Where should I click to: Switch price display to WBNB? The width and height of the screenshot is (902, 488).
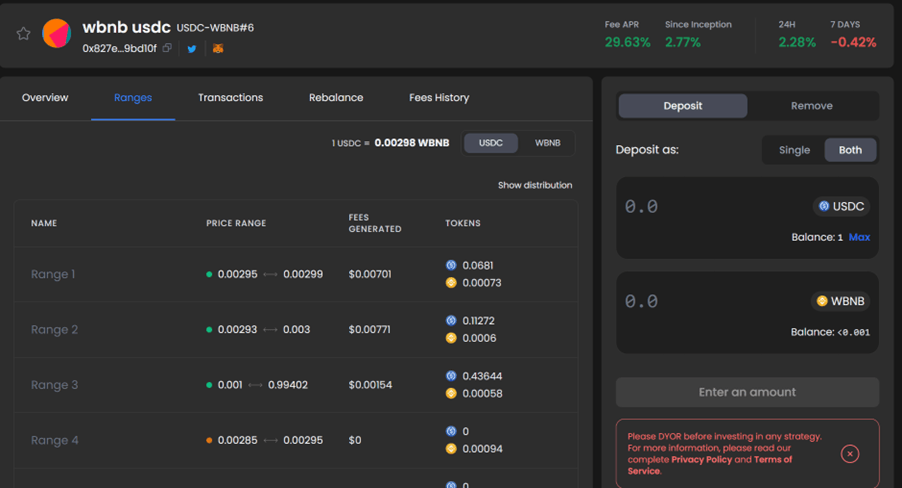547,143
